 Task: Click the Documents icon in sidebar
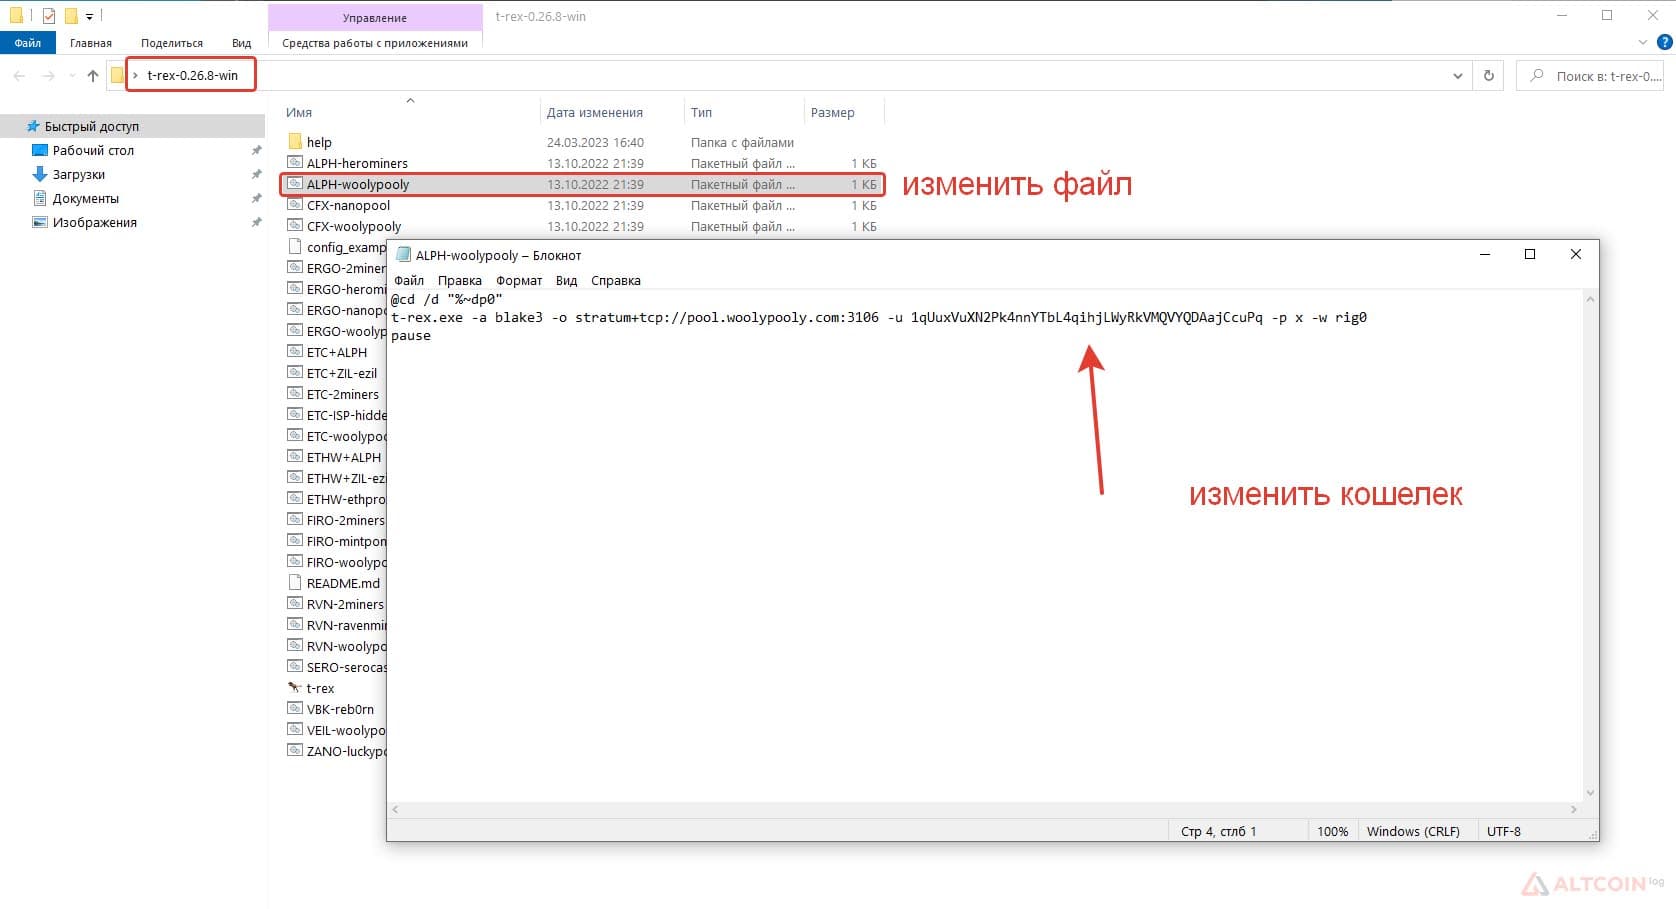click(x=40, y=198)
